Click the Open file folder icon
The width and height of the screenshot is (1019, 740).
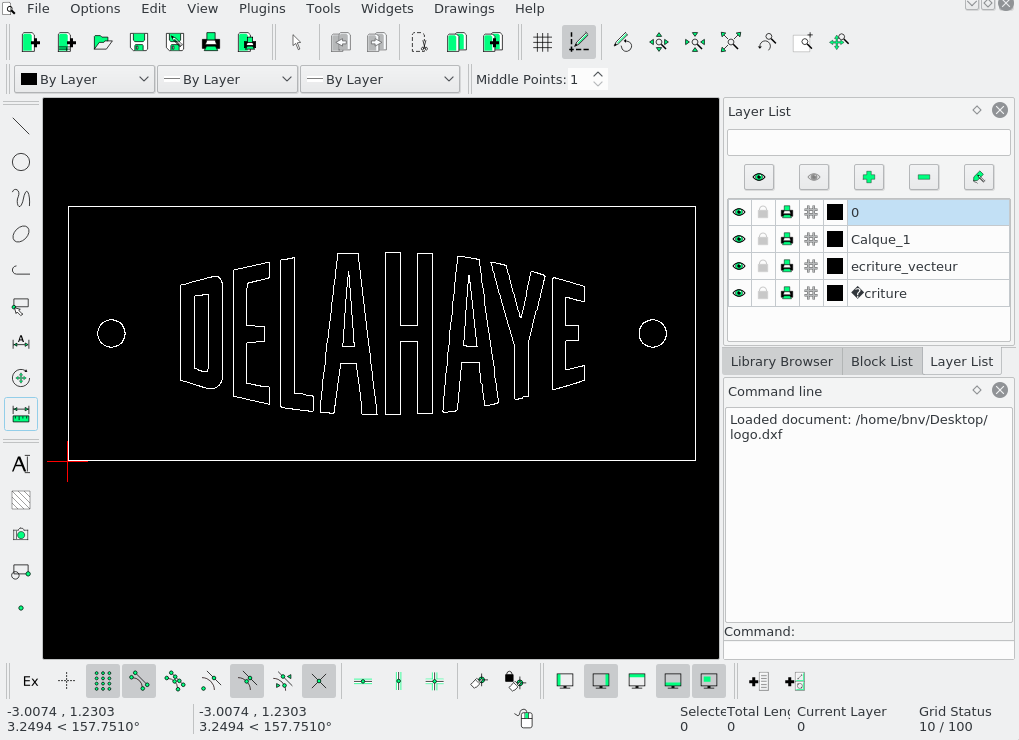[x=103, y=43]
